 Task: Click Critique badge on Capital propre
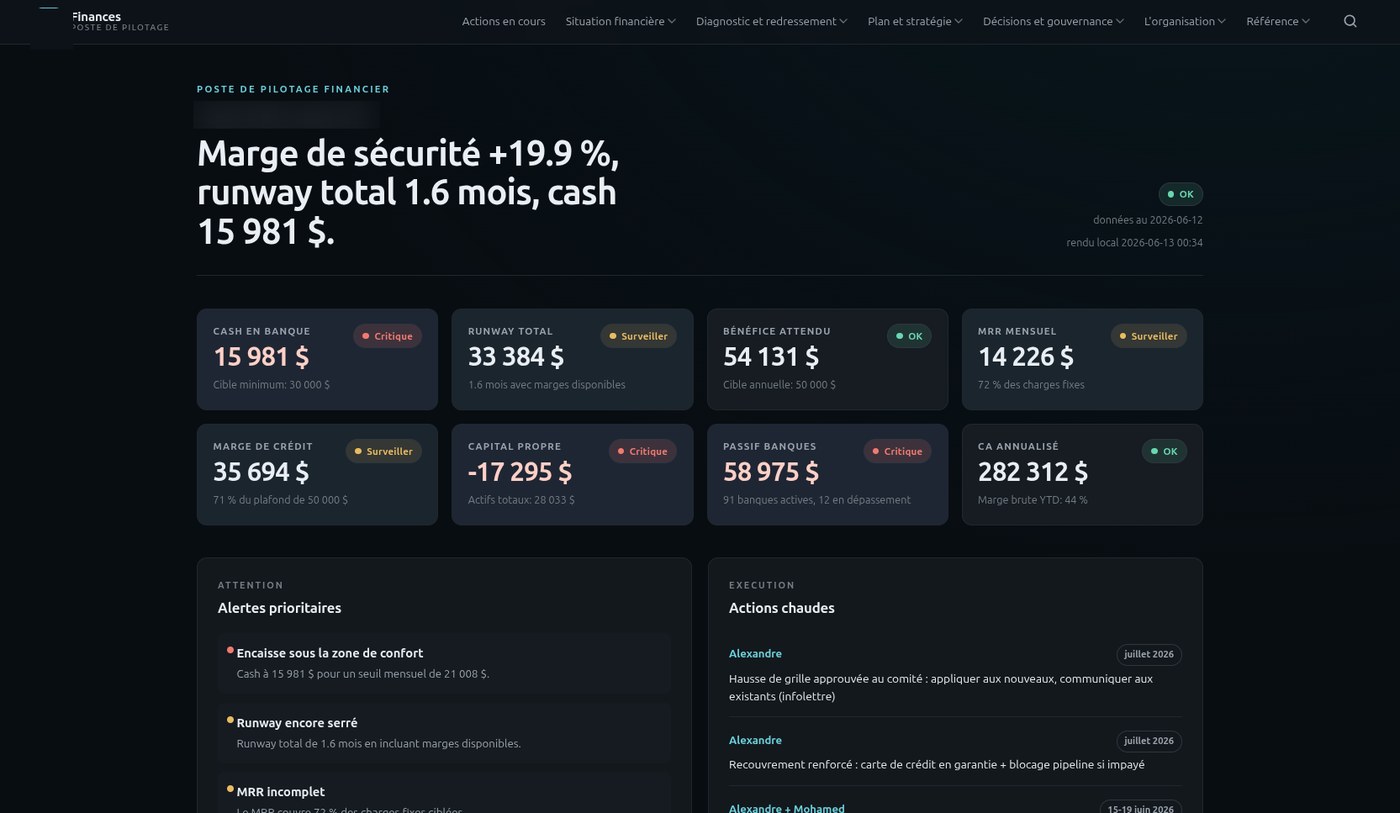pyautogui.click(x=642, y=451)
